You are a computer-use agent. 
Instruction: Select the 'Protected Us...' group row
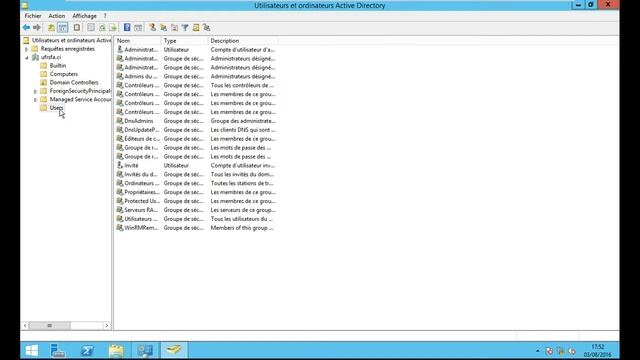(196, 201)
